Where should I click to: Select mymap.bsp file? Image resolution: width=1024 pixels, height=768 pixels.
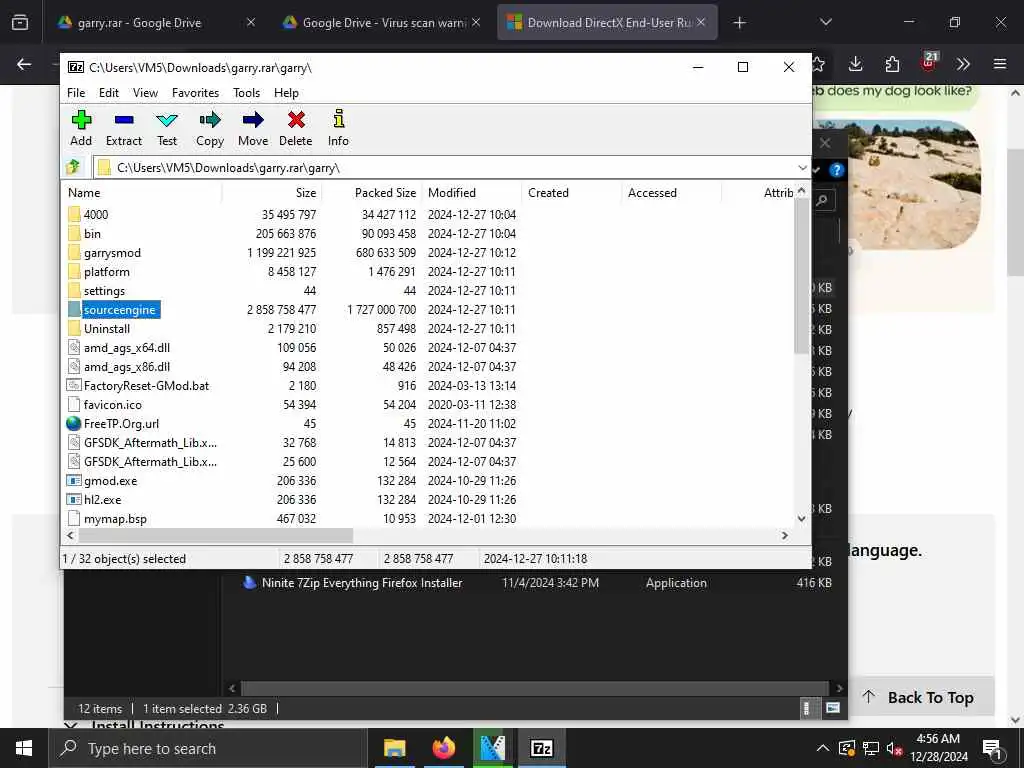115,519
